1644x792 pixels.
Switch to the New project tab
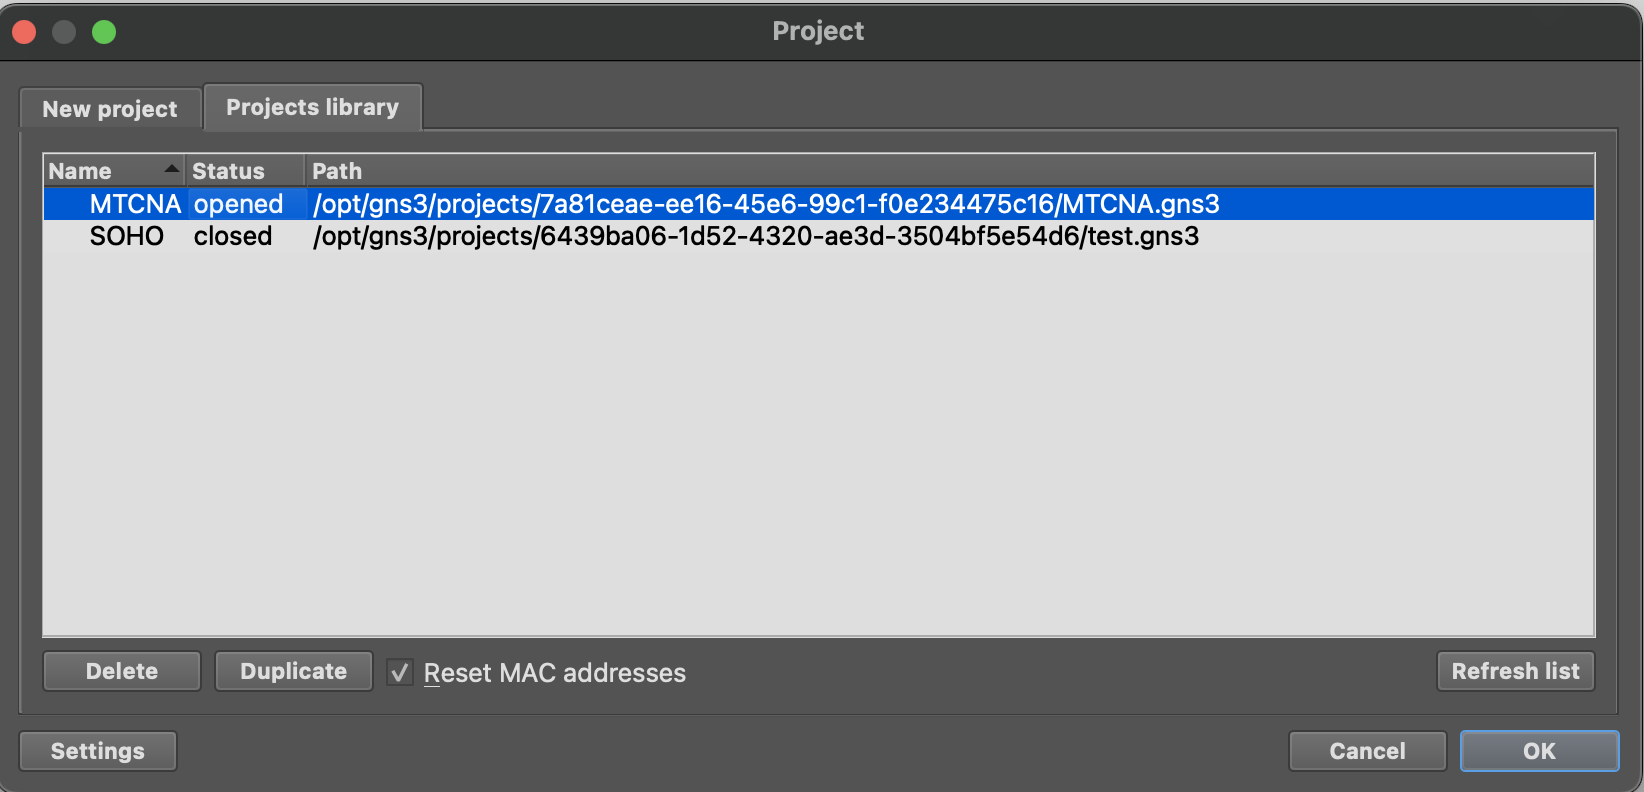tap(110, 109)
